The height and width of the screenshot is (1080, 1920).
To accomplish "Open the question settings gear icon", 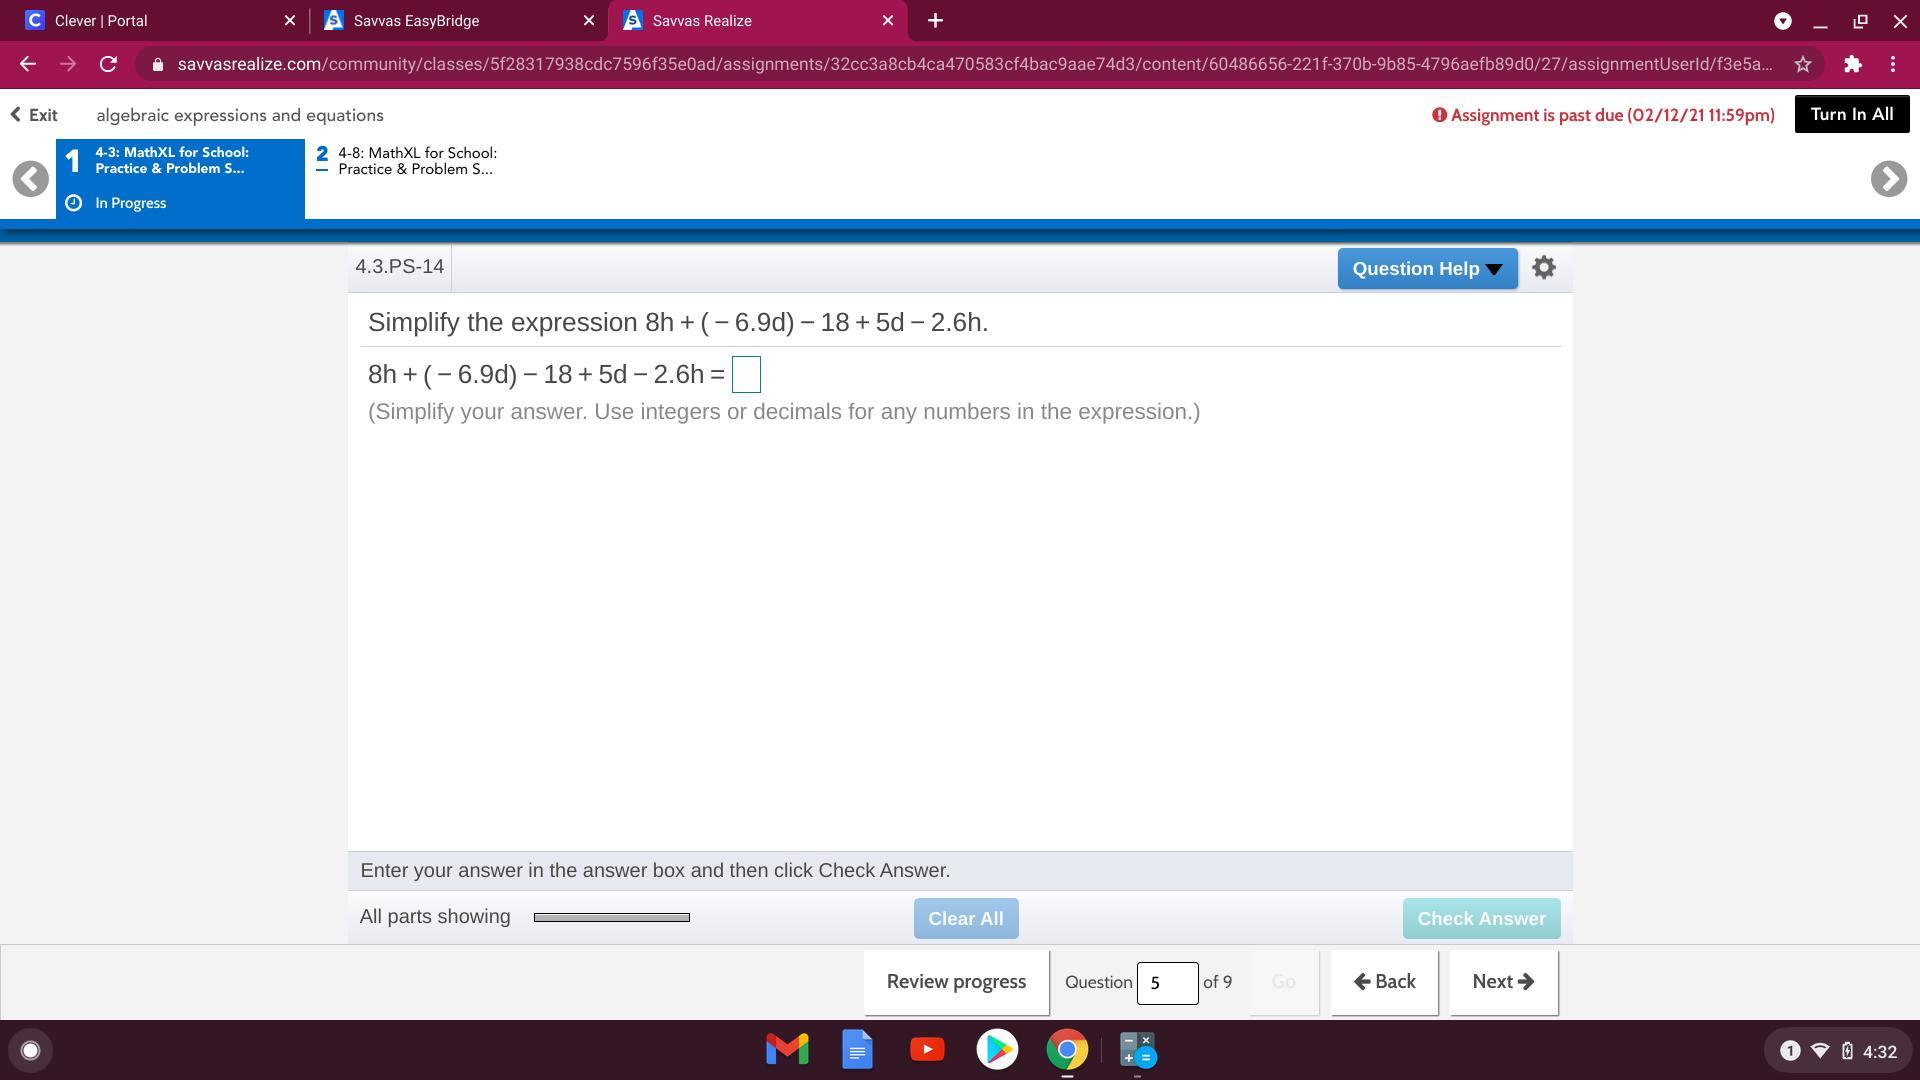I will click(x=1543, y=268).
